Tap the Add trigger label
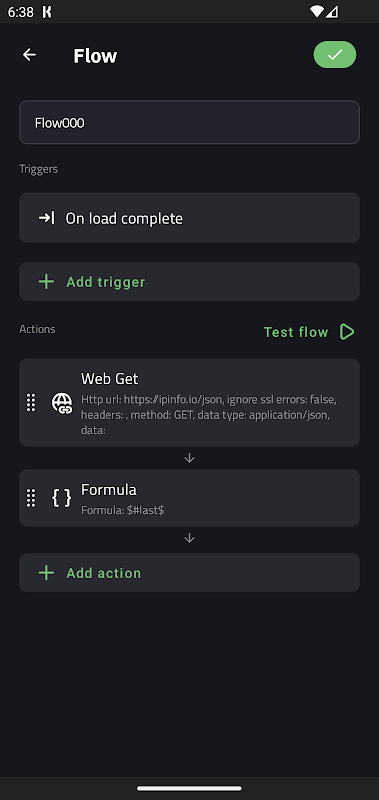 tap(106, 282)
